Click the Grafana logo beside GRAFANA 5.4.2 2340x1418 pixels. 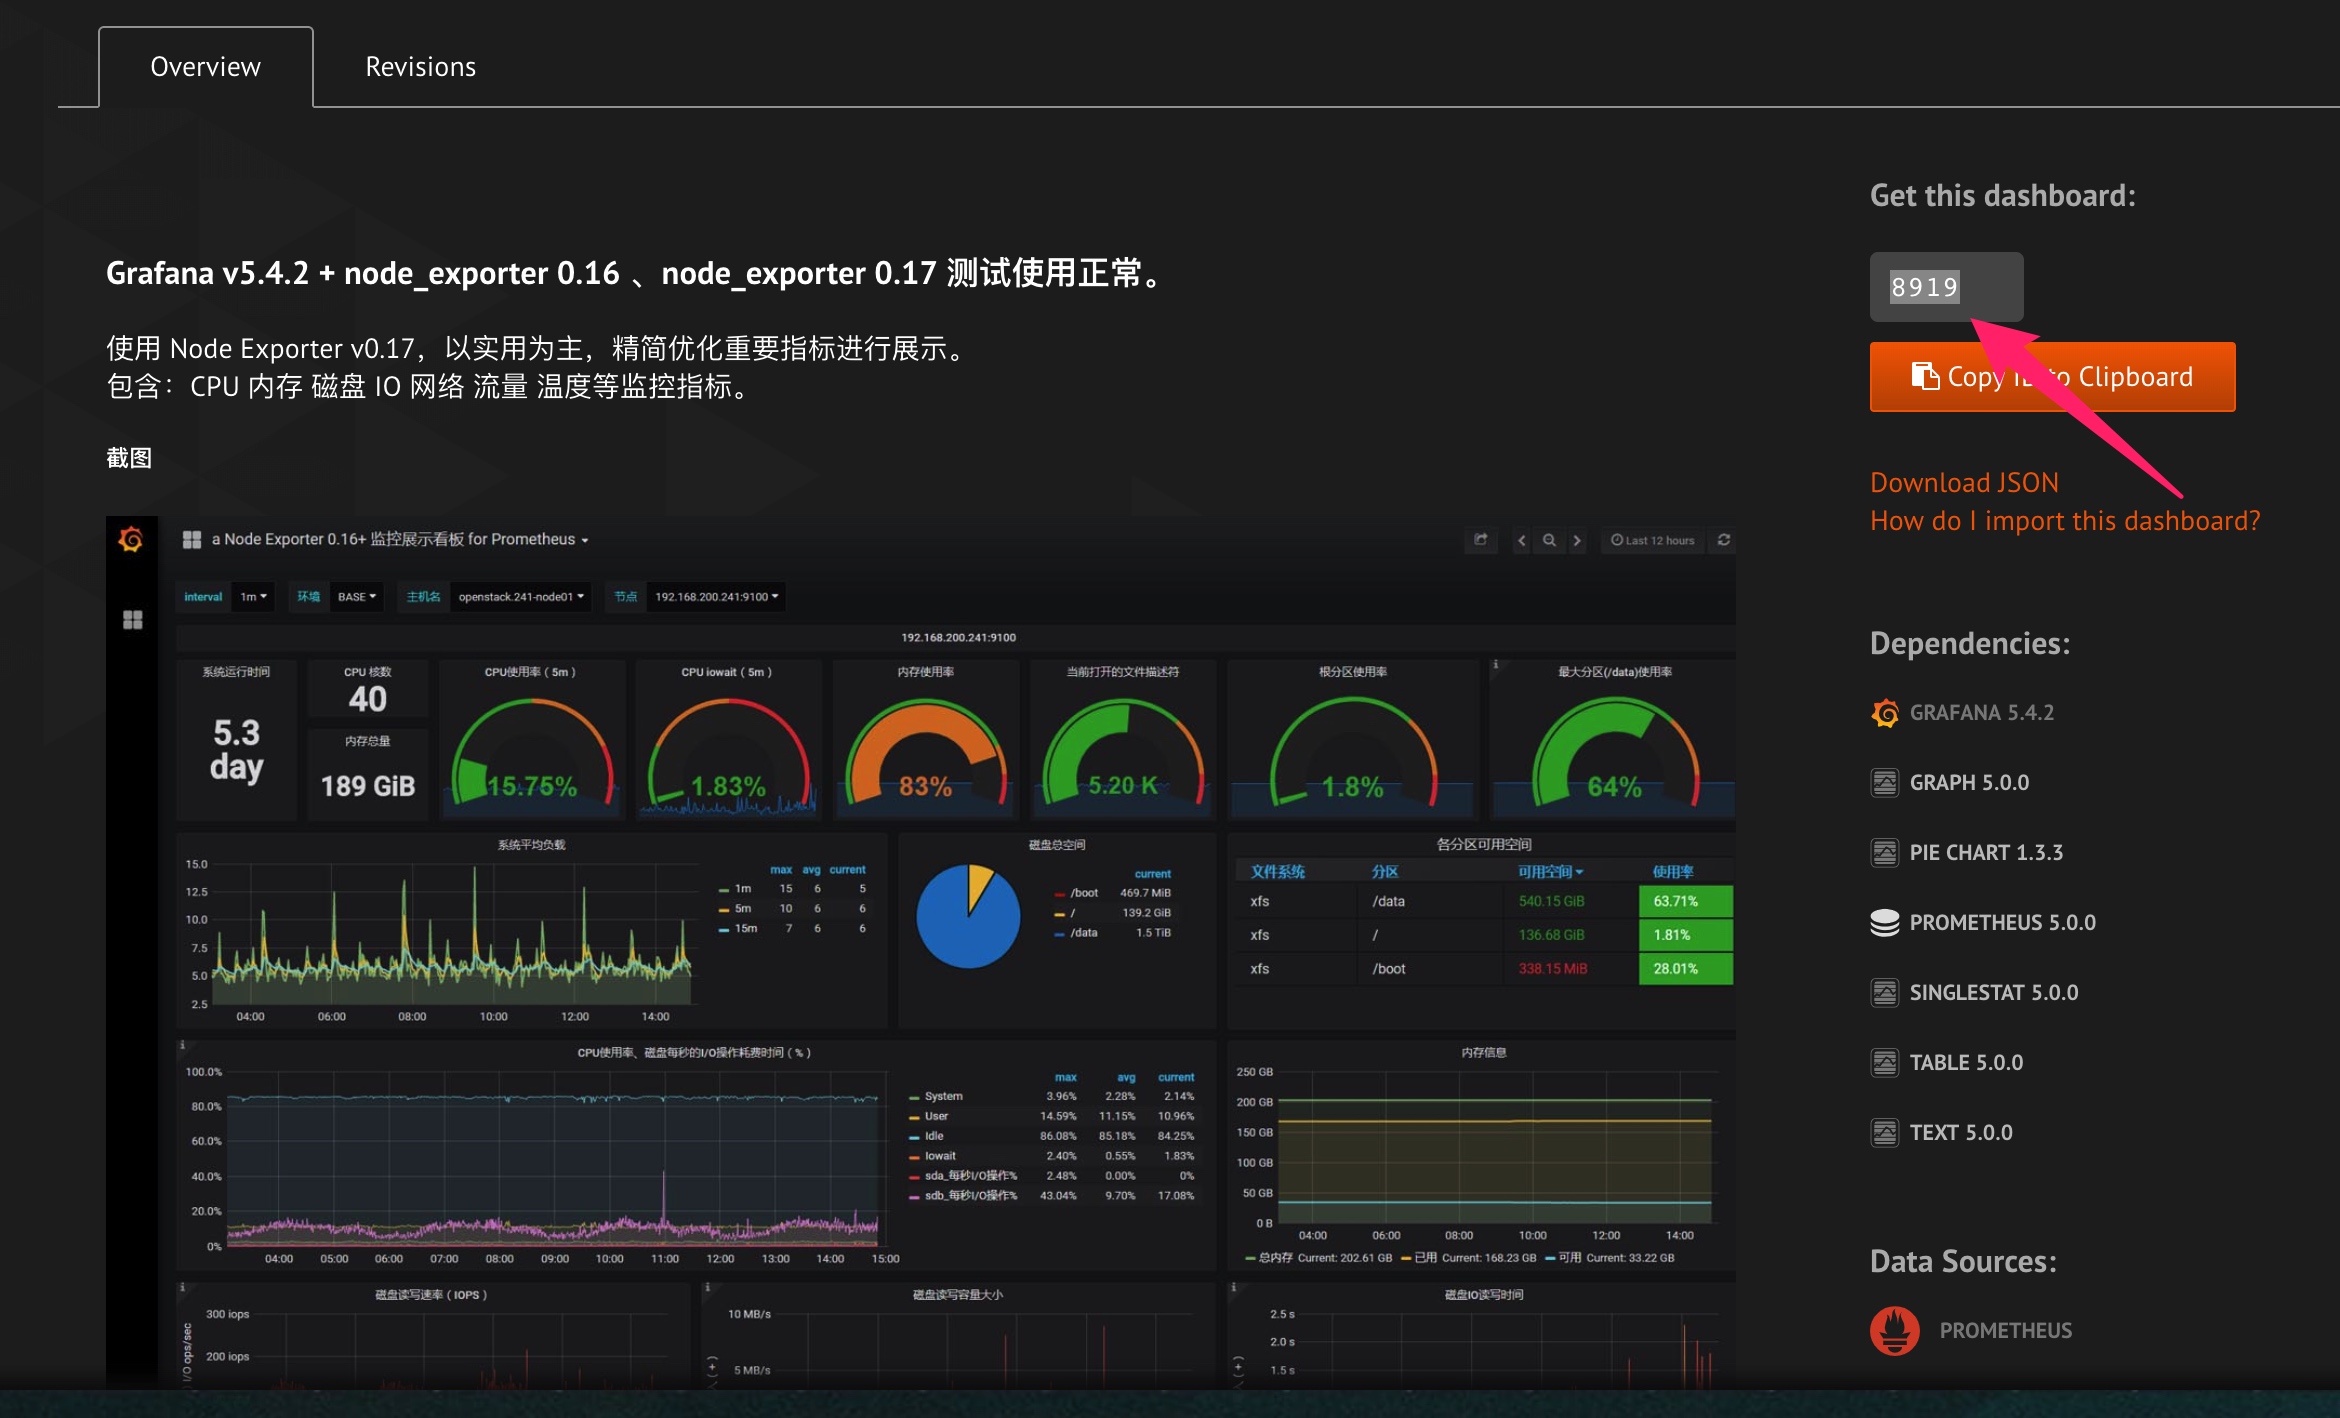click(1885, 713)
